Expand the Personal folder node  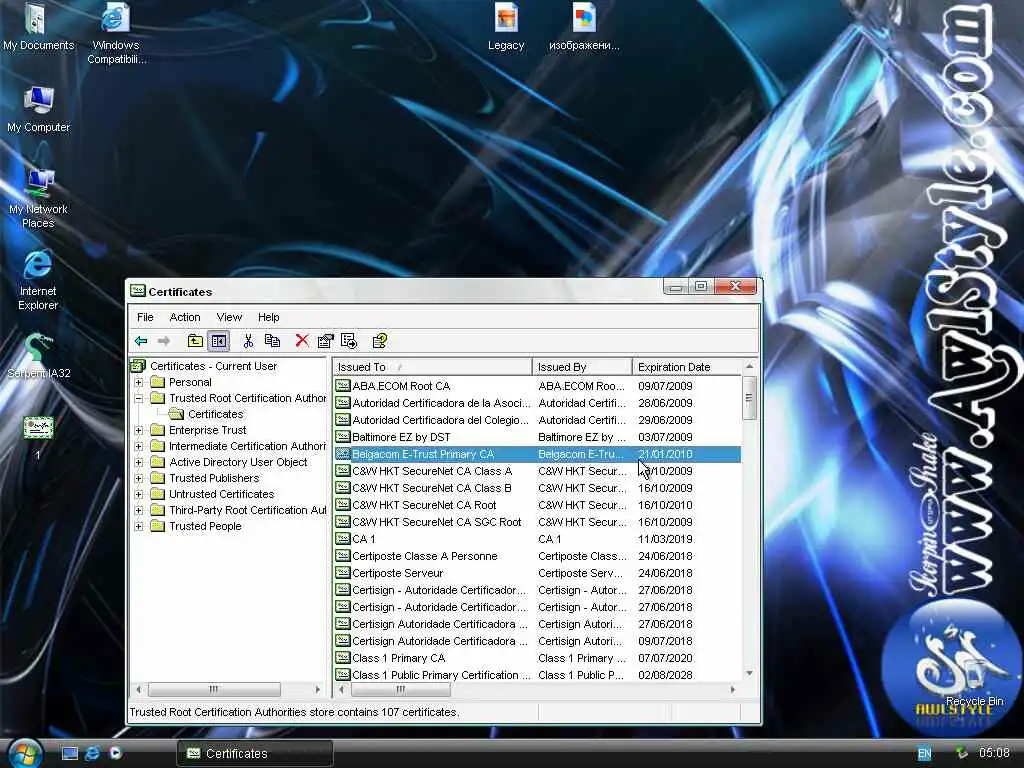tap(138, 382)
